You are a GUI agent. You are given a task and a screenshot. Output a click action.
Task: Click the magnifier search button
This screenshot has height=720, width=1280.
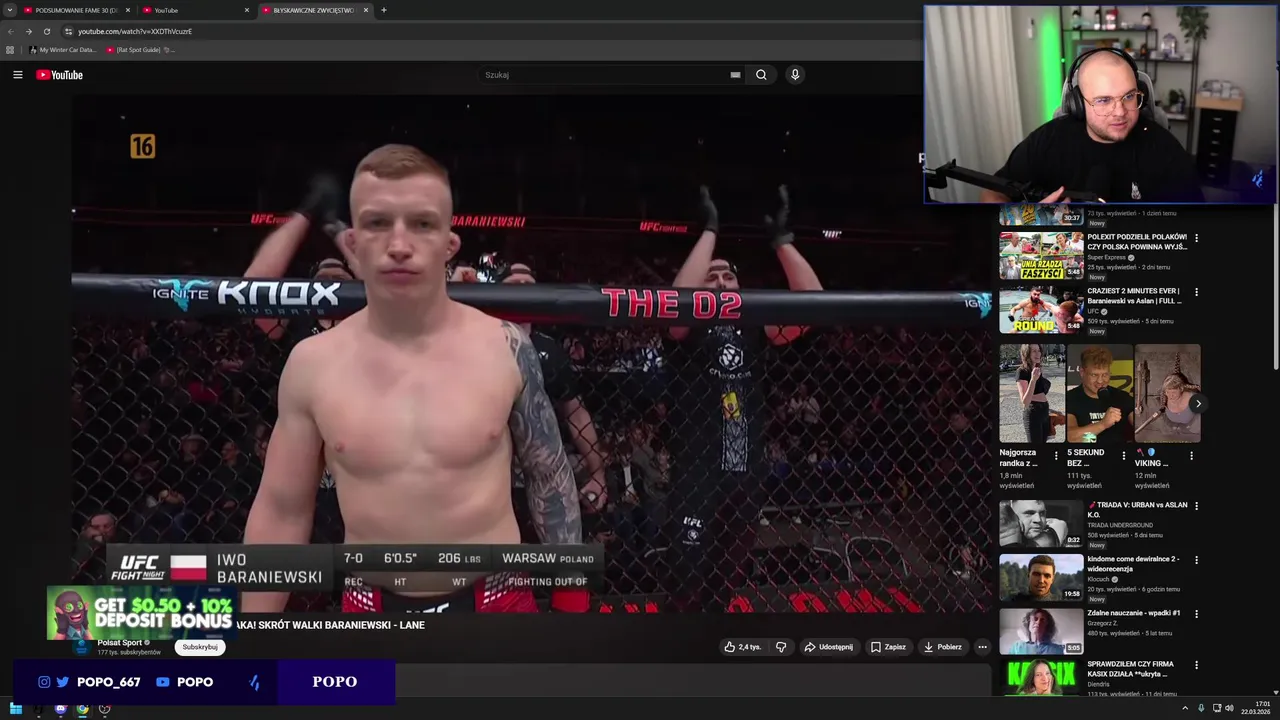[x=761, y=75]
